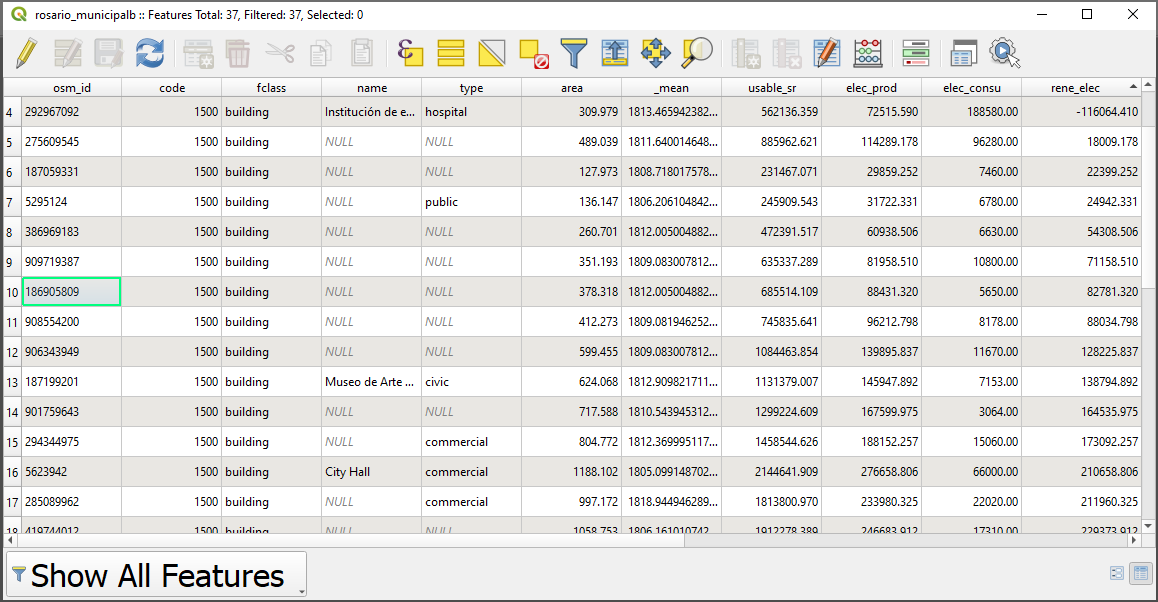Click the osm_id column header
1158x602 pixels.
72,88
